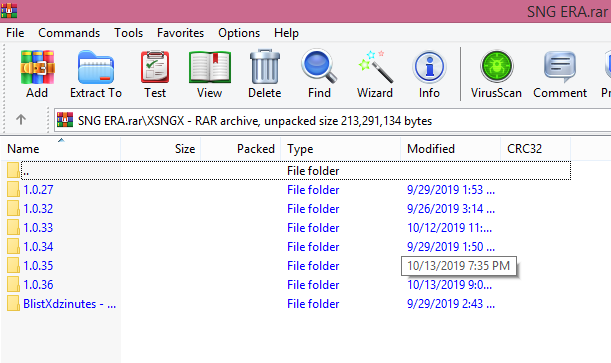
Task: Click modified date 9/26/2019 3:14
Action: coord(451,209)
